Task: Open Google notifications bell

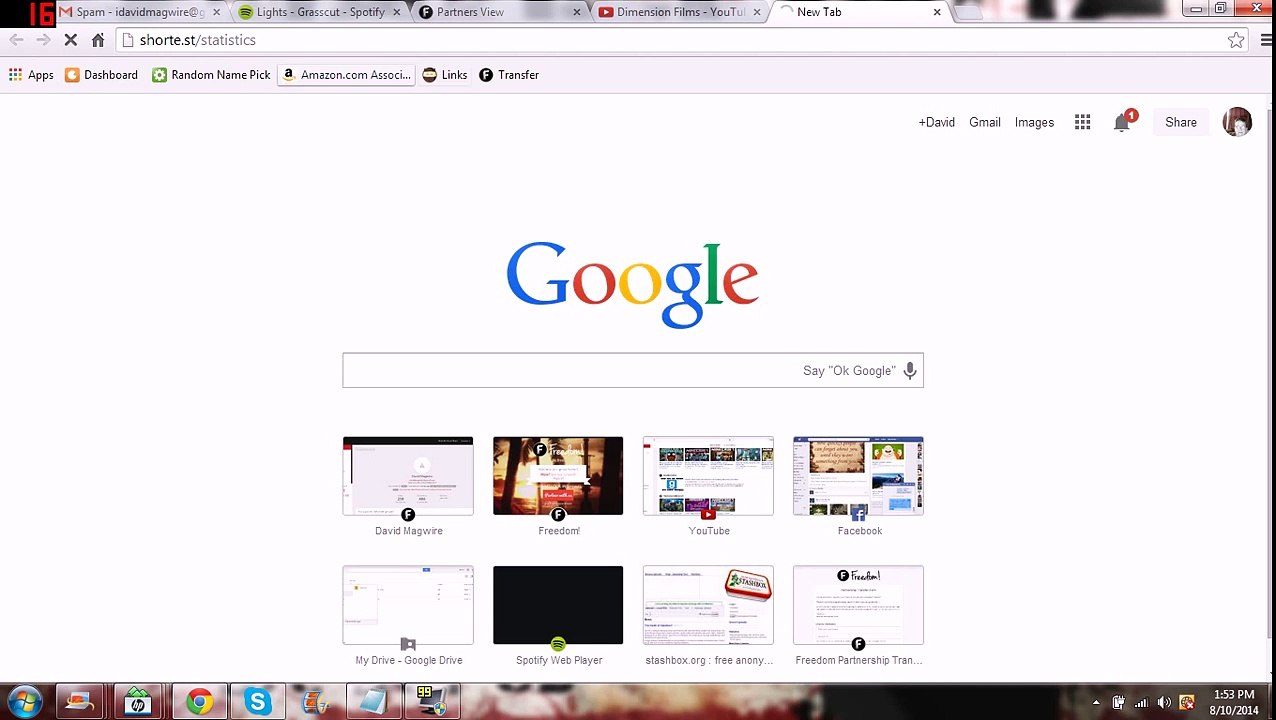Action: [x=1123, y=122]
